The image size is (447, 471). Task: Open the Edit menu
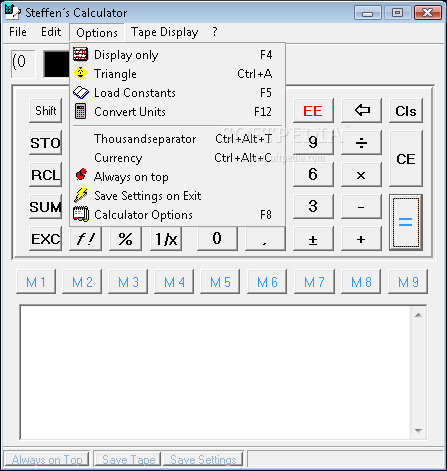tap(51, 32)
